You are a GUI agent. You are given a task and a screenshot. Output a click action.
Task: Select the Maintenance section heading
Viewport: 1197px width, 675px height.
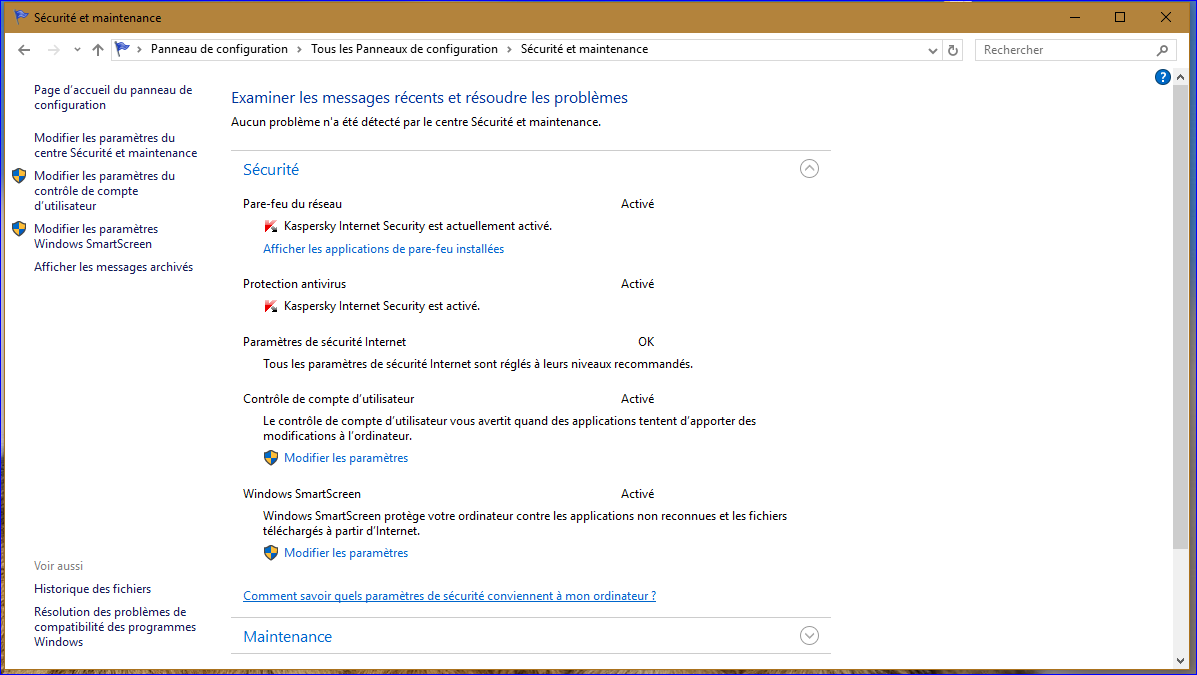287,637
